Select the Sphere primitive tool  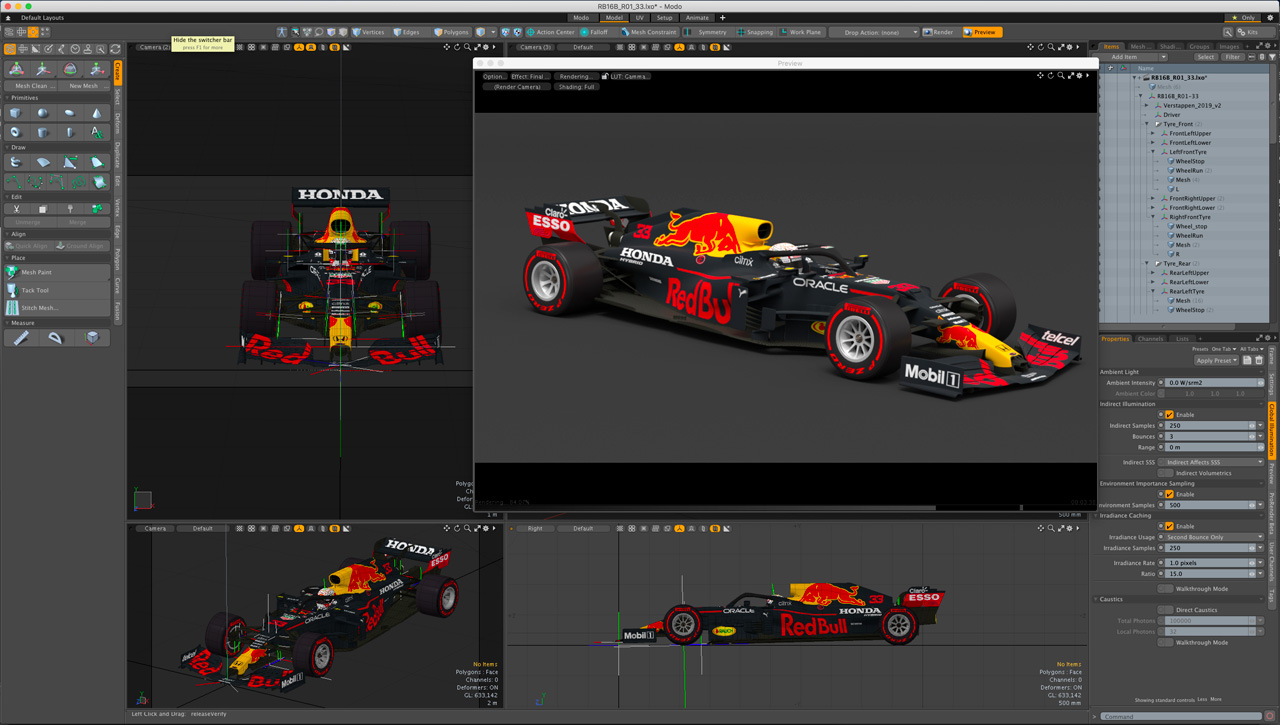pyautogui.click(x=43, y=113)
